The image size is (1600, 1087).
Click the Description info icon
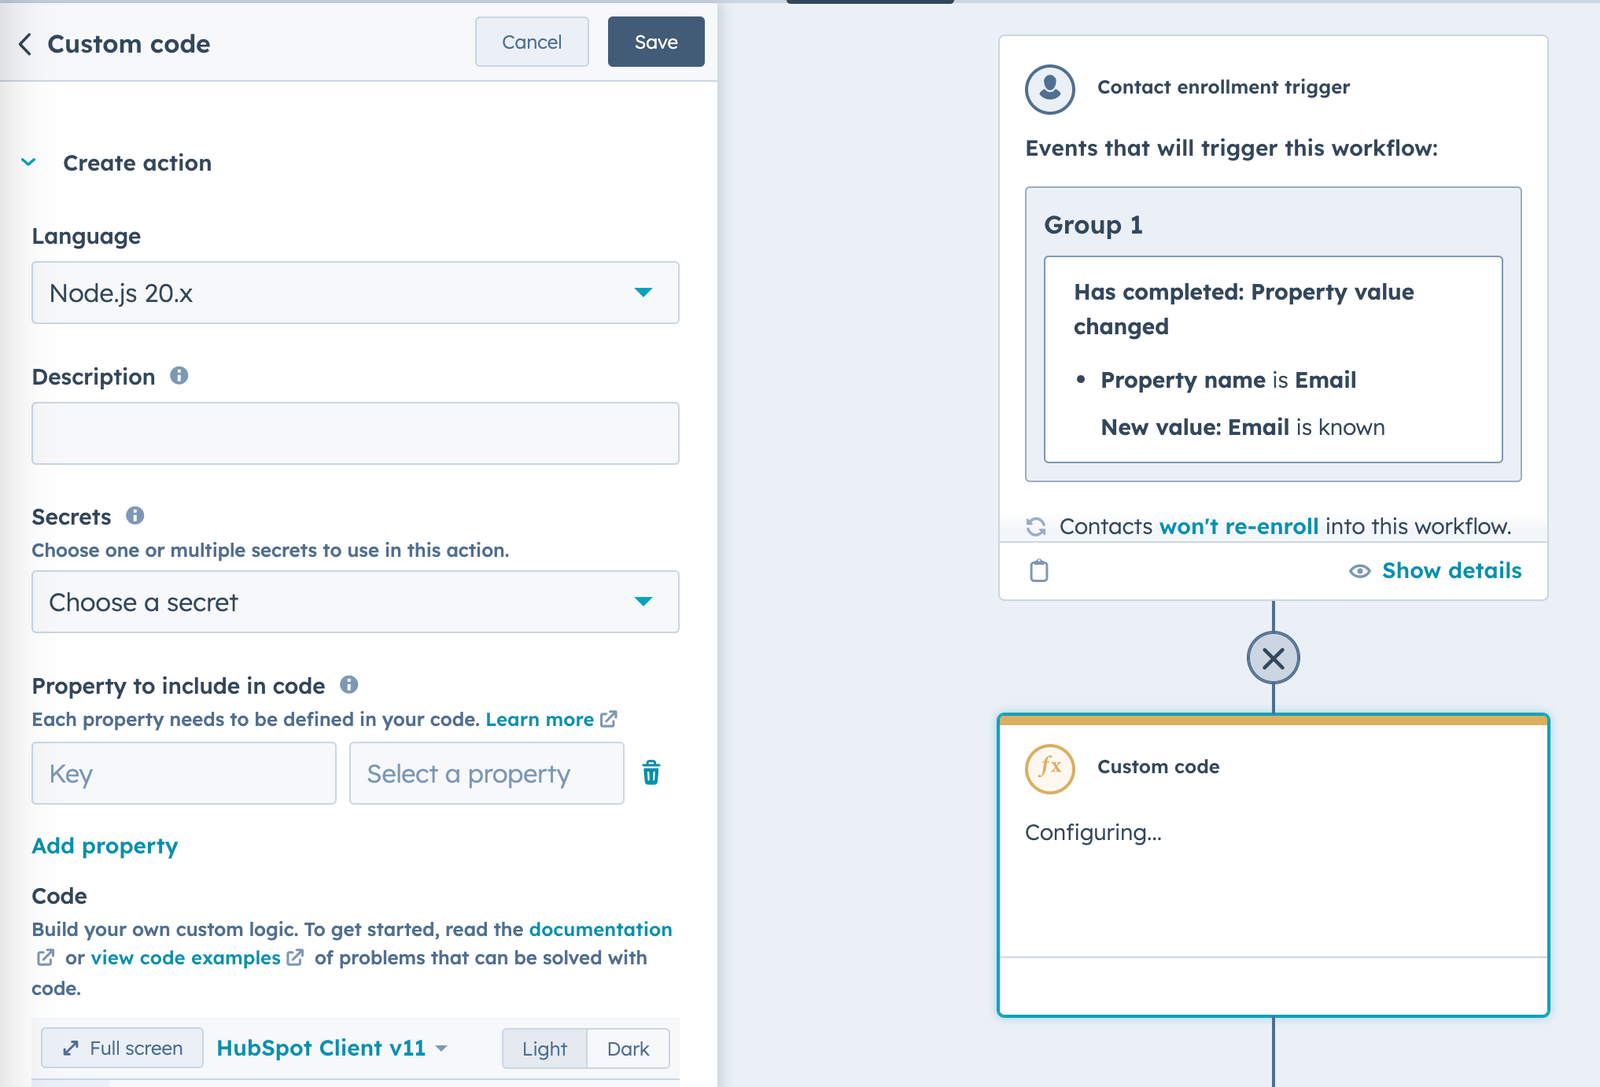tap(179, 376)
